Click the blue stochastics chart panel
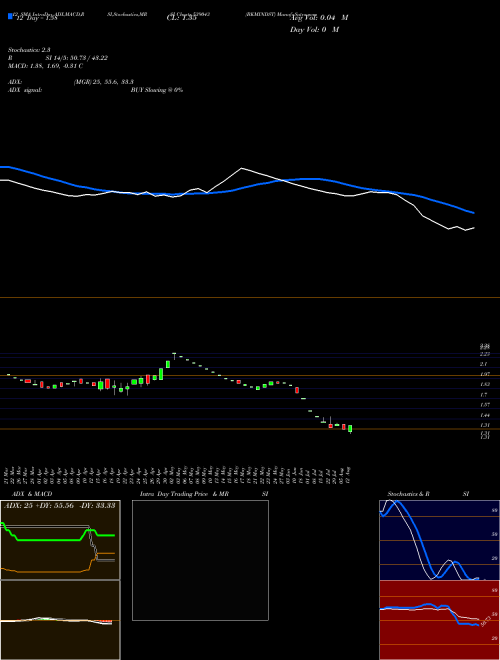 [439, 540]
